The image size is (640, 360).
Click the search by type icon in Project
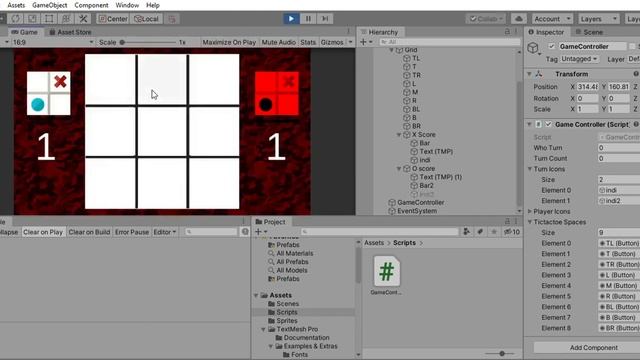click(x=467, y=232)
